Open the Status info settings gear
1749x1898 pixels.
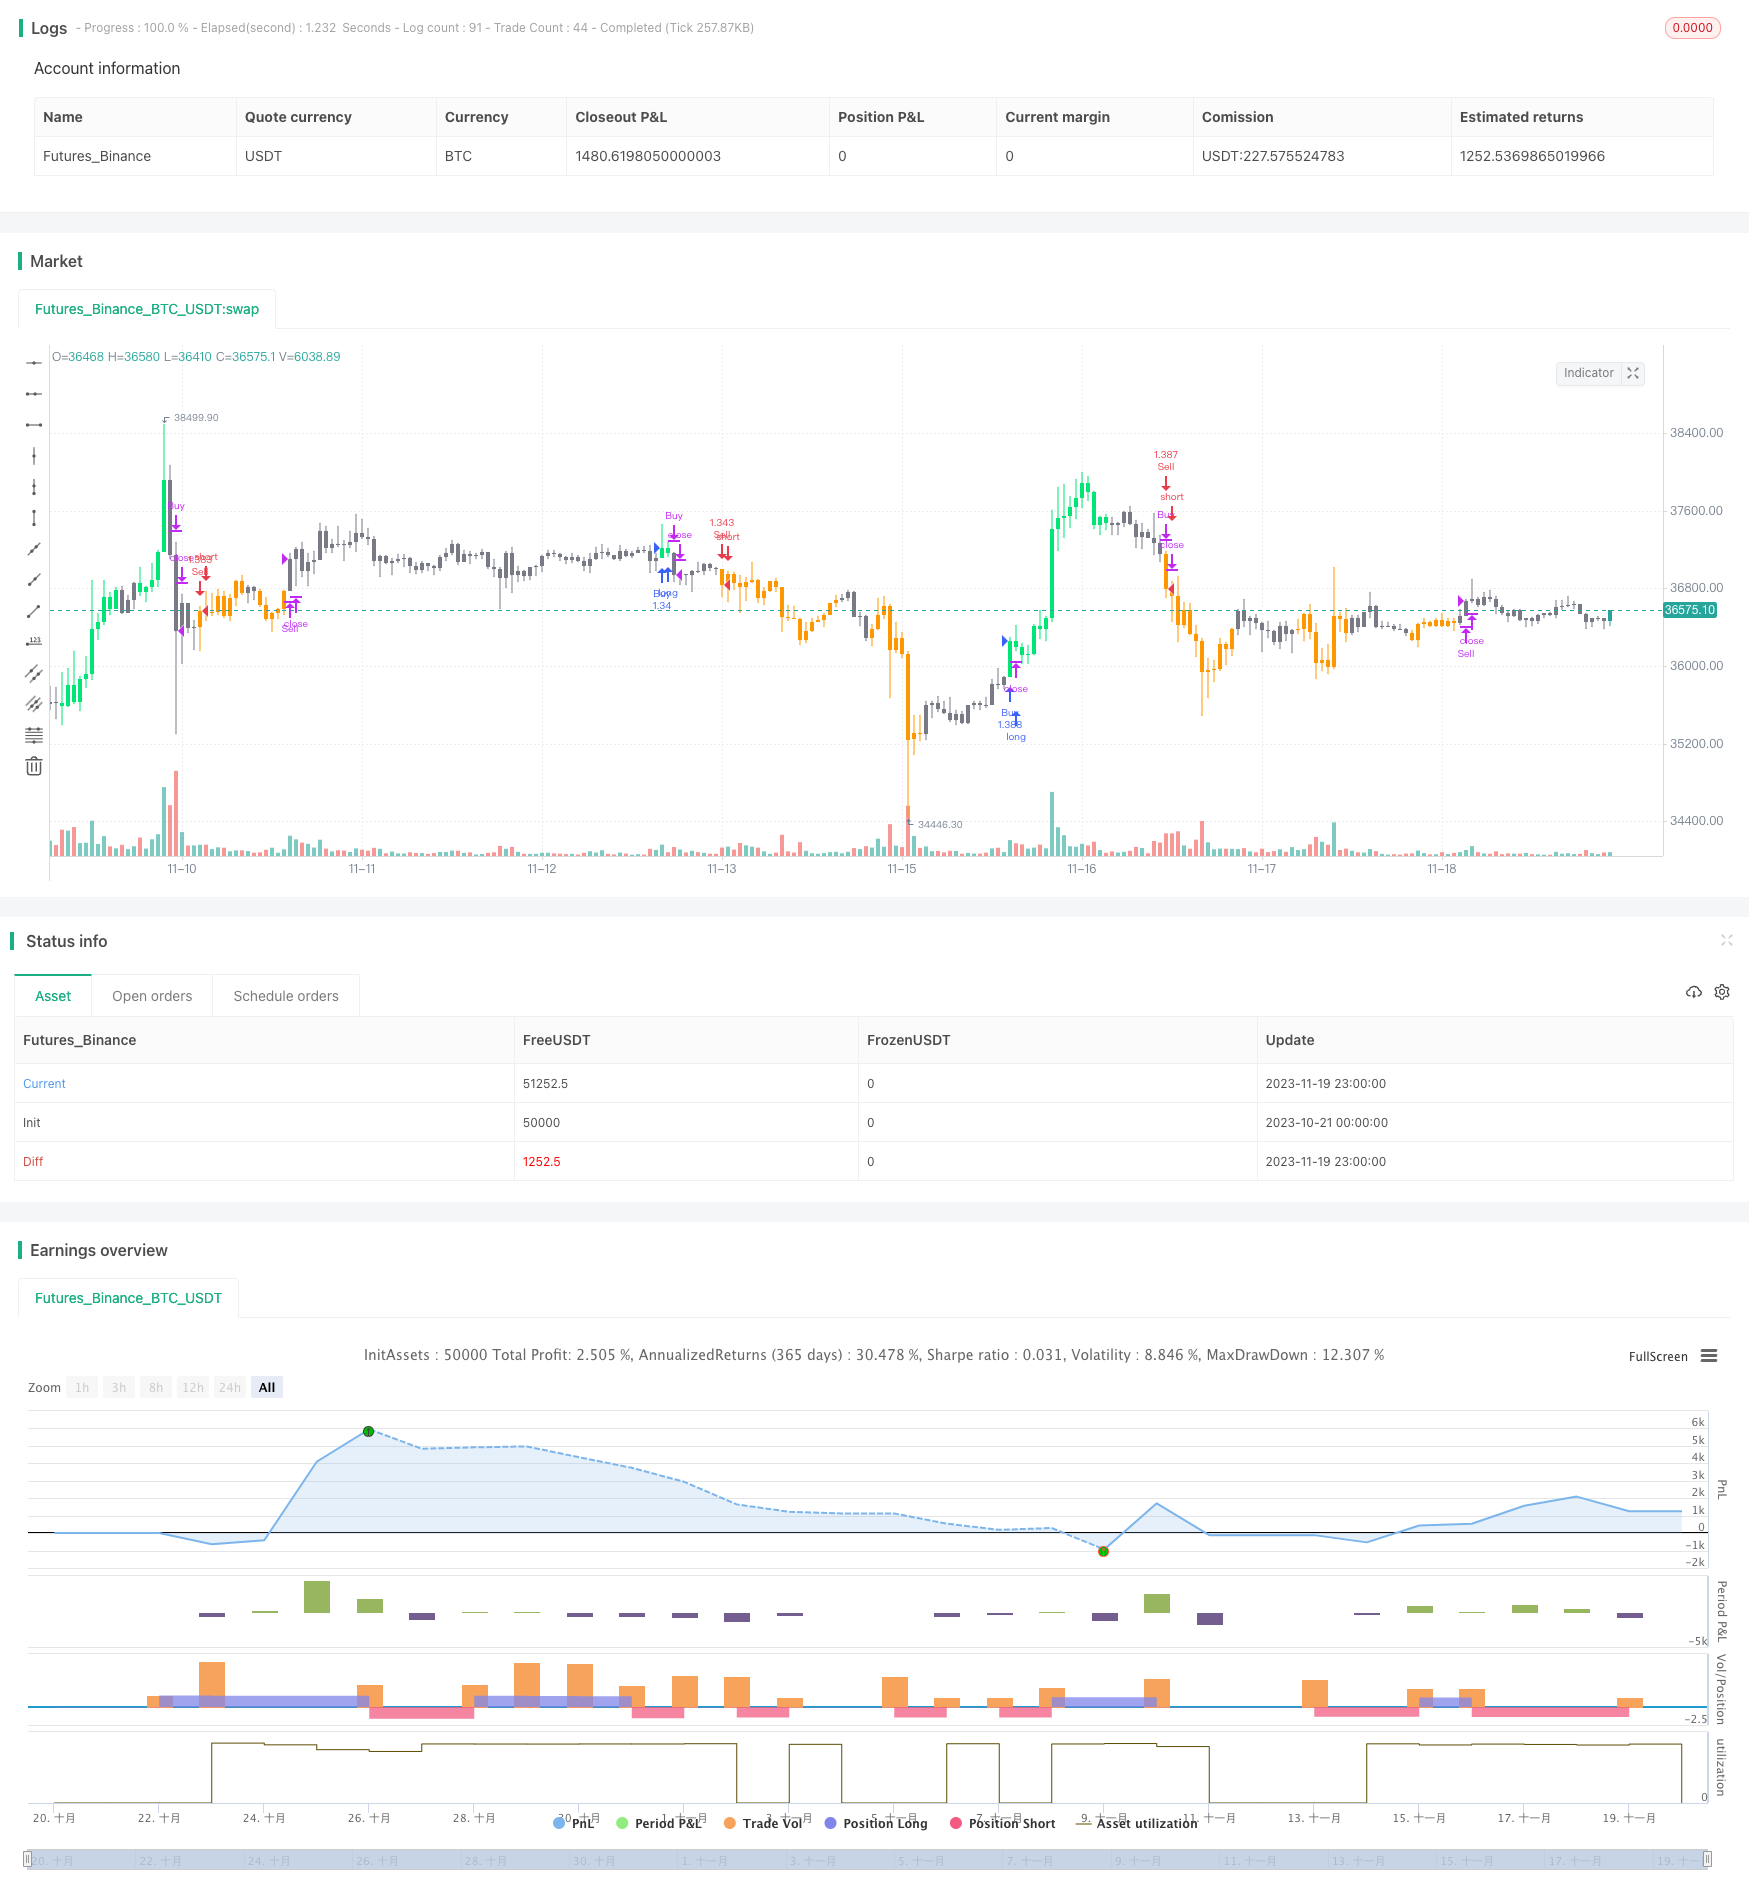pyautogui.click(x=1722, y=992)
